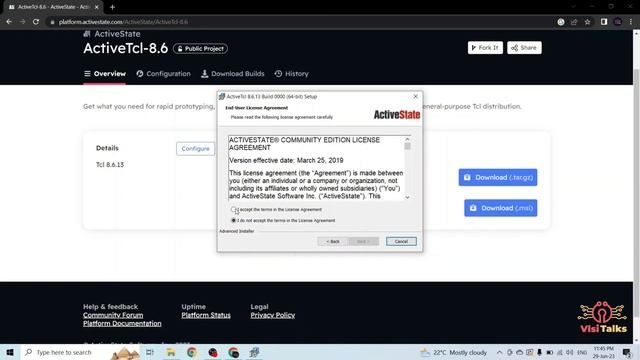Click the address bar URL
Image resolution: width=640 pixels, height=360 pixels.
(123, 22)
